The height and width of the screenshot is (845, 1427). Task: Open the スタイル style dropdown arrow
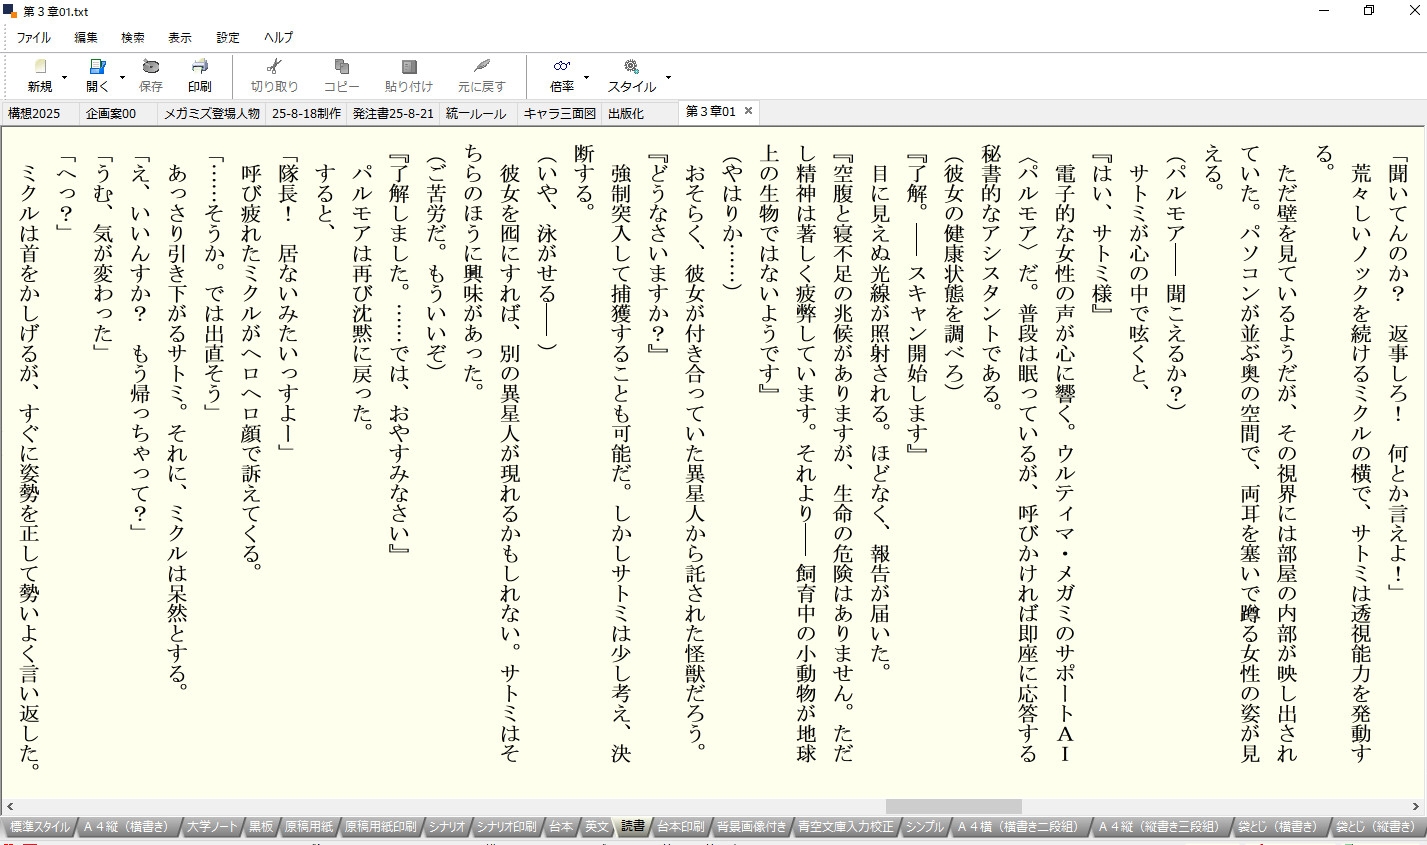(x=668, y=77)
